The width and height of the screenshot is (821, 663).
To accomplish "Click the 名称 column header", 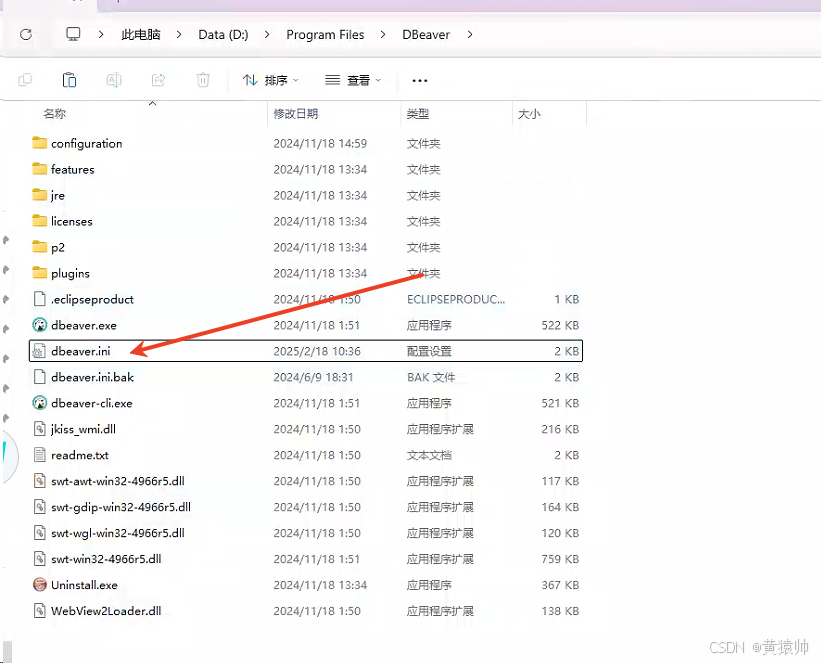I will [54, 114].
